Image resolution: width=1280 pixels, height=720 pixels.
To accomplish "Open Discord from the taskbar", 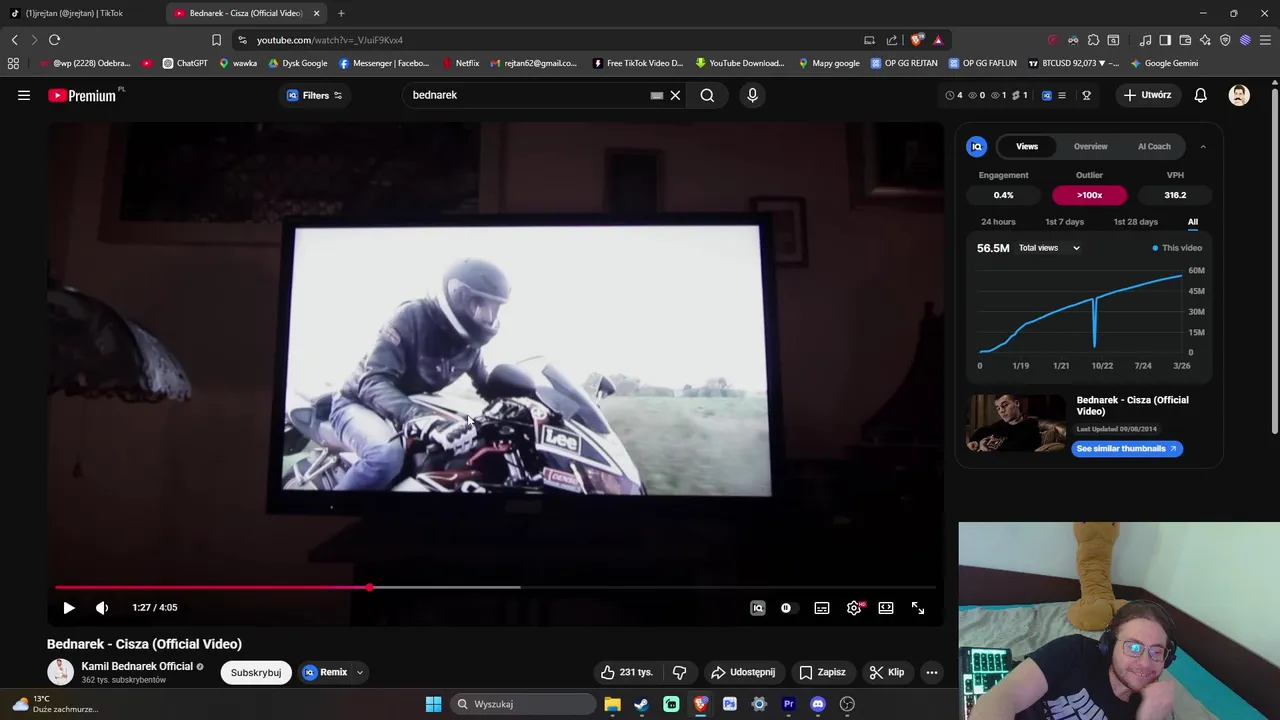I will pyautogui.click(x=818, y=704).
